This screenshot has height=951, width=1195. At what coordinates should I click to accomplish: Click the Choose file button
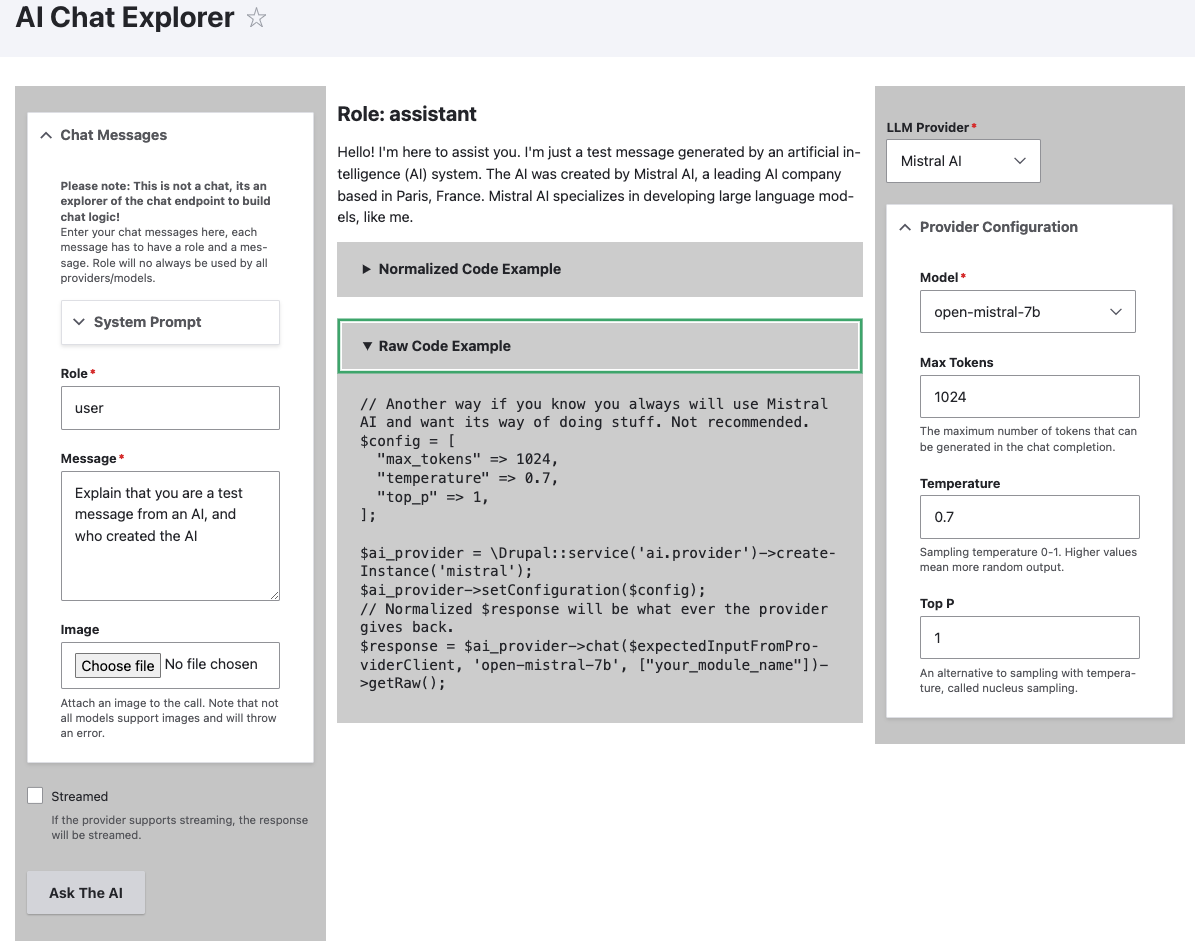pyautogui.click(x=118, y=666)
